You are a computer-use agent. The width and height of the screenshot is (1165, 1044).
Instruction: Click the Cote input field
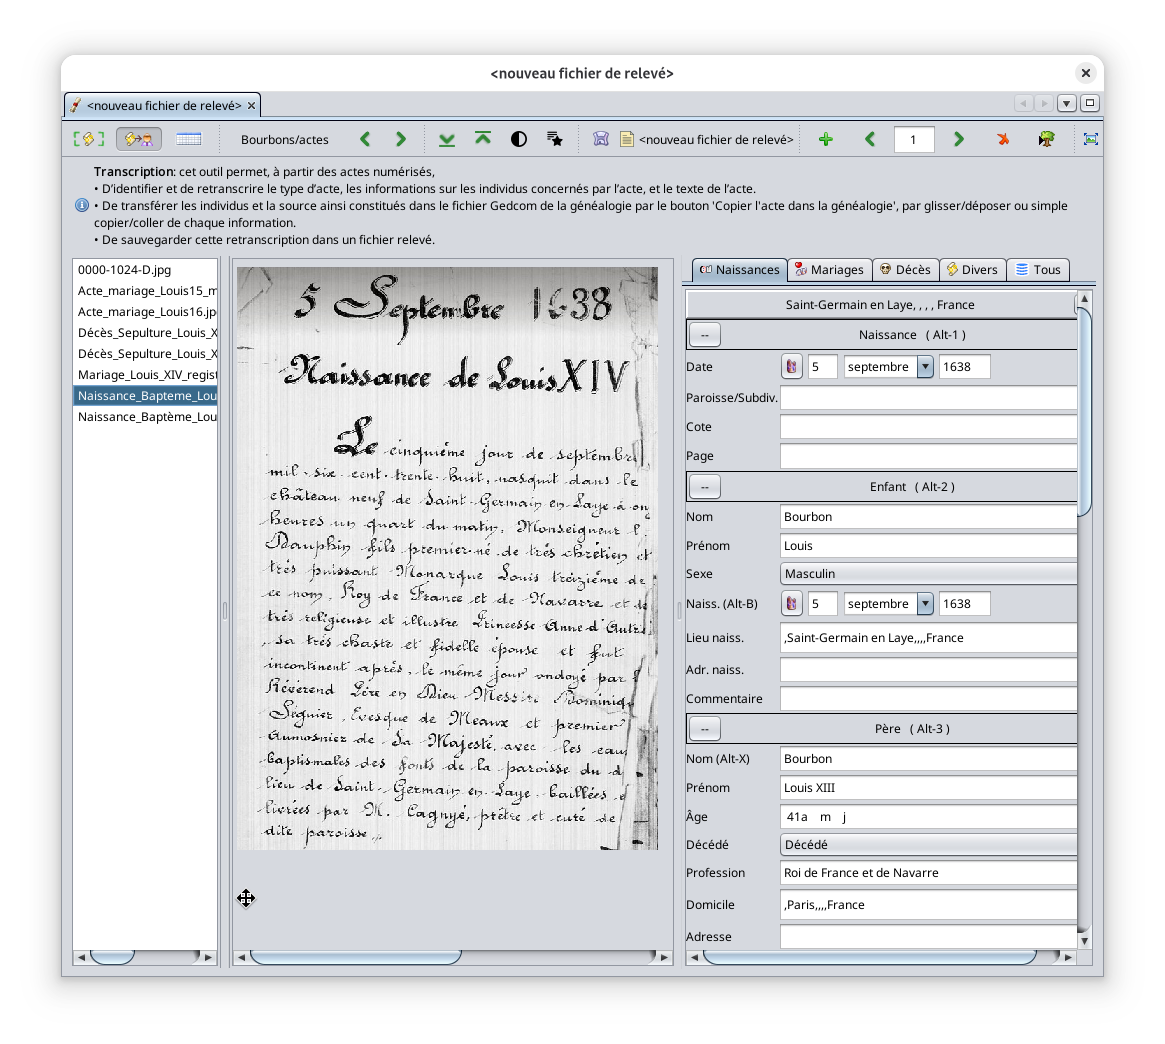click(x=928, y=427)
